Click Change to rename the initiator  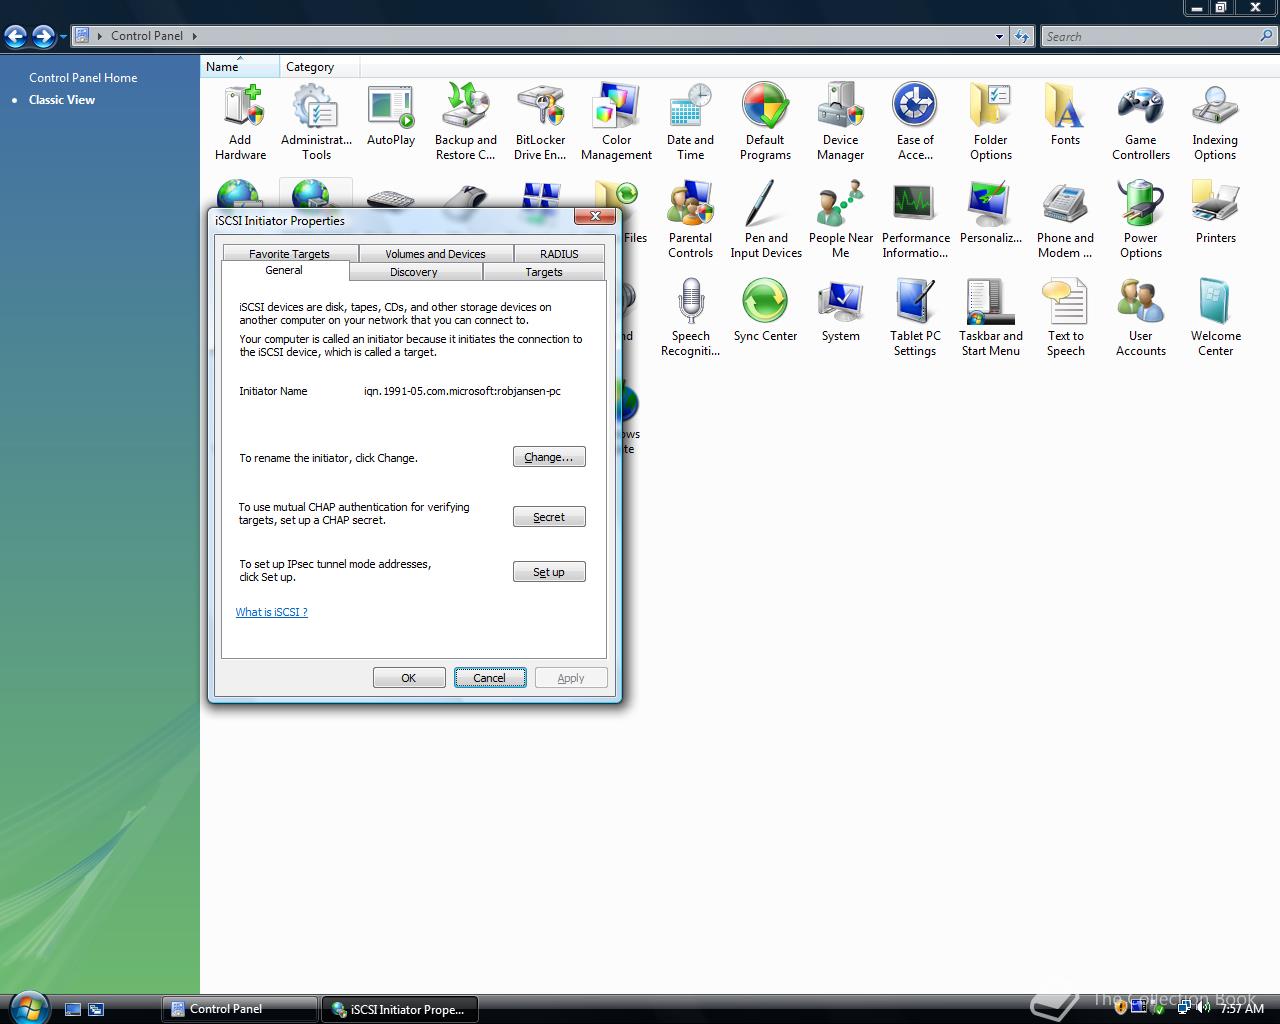[x=549, y=457]
